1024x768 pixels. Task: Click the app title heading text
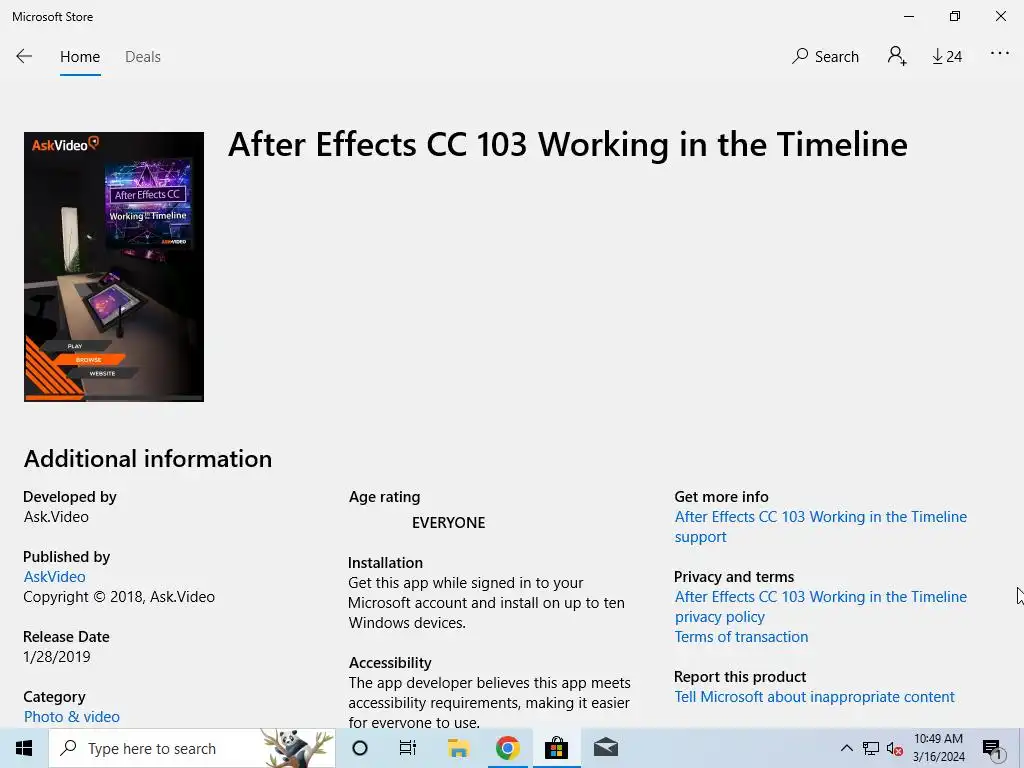[x=568, y=144]
